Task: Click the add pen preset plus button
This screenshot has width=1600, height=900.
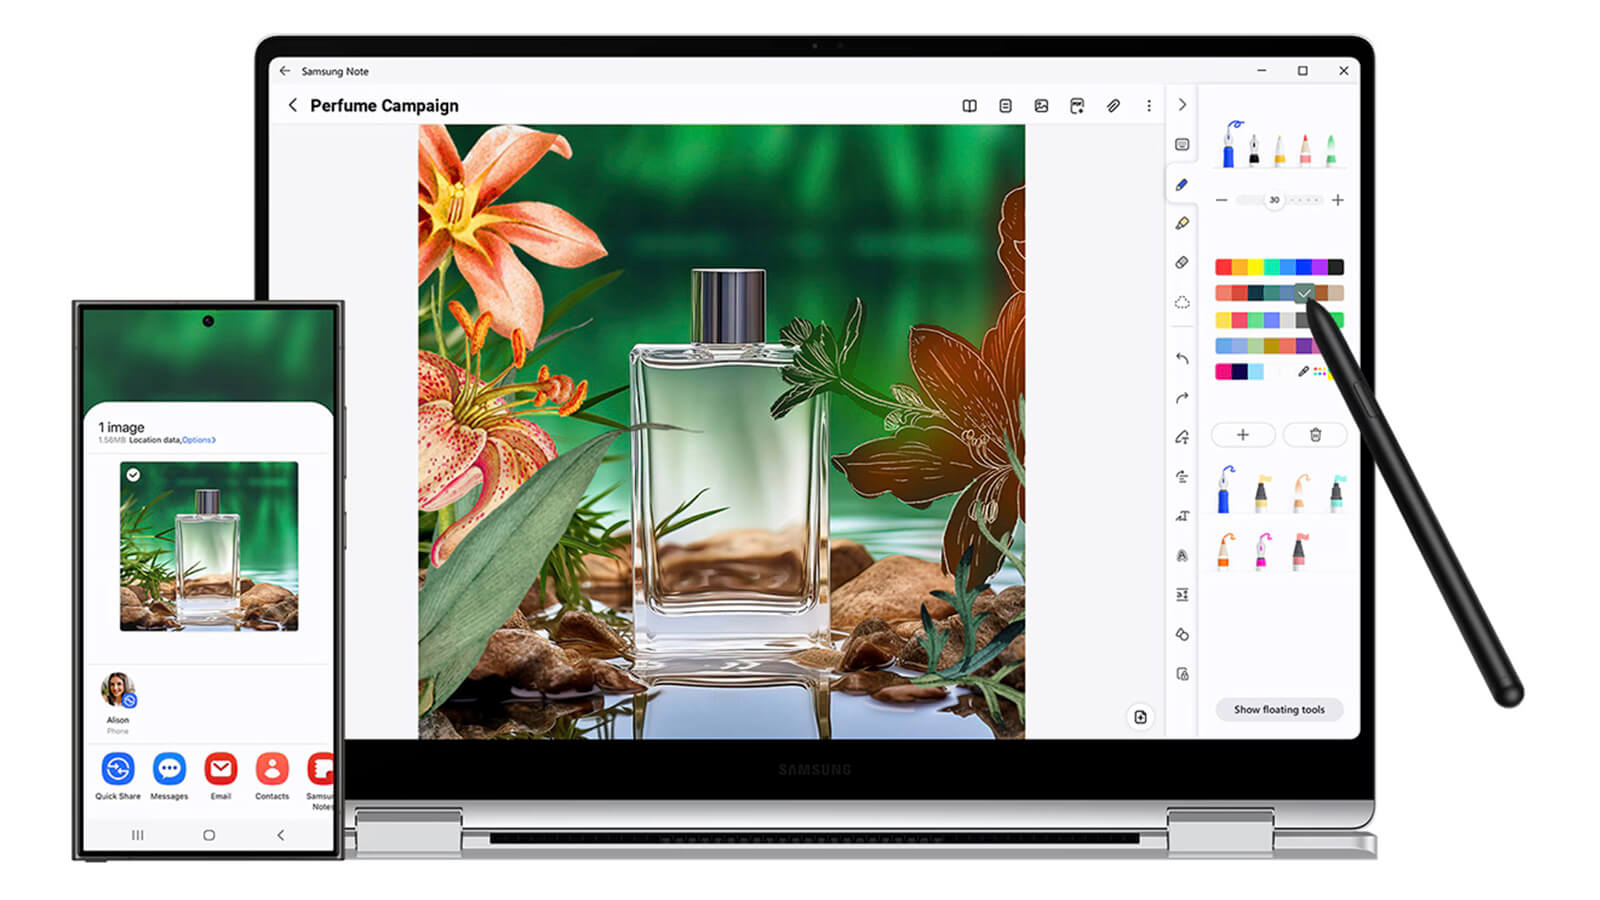Action: [x=1243, y=435]
